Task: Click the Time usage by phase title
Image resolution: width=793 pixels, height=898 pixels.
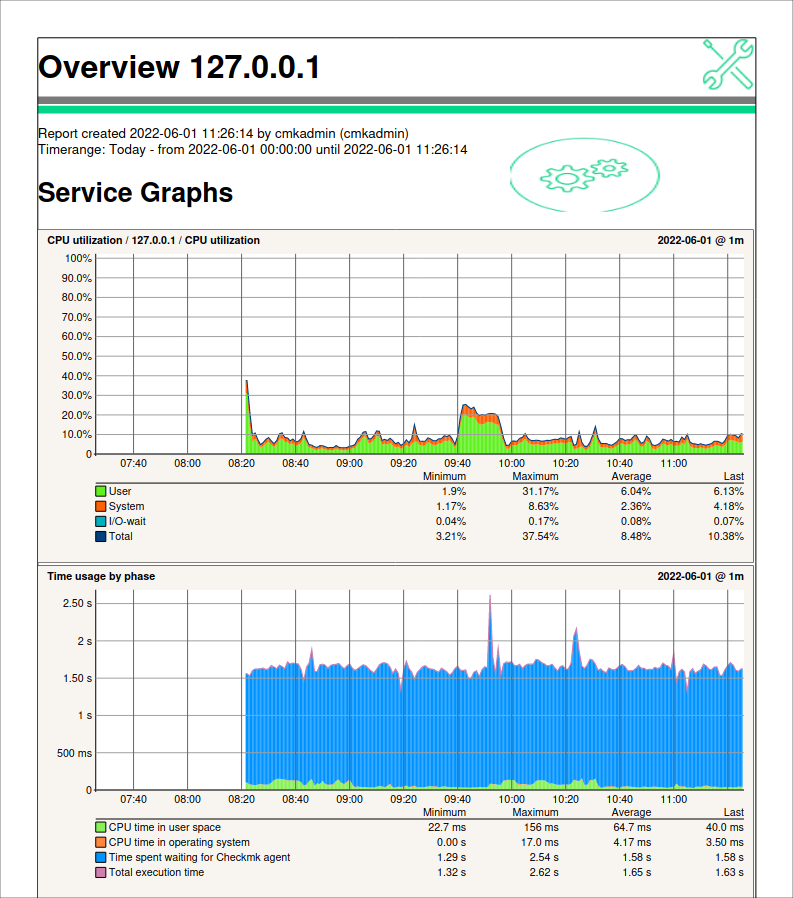Action: (x=101, y=576)
